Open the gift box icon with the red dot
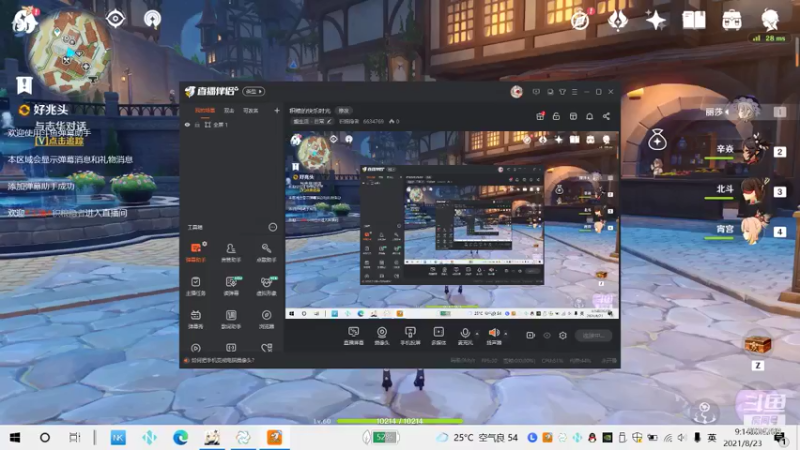The image size is (800, 450). (540, 116)
